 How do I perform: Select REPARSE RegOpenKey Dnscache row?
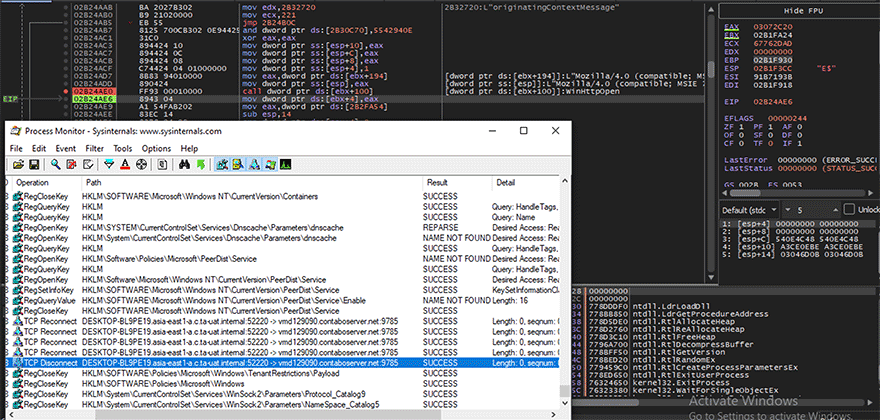[x=283, y=227]
